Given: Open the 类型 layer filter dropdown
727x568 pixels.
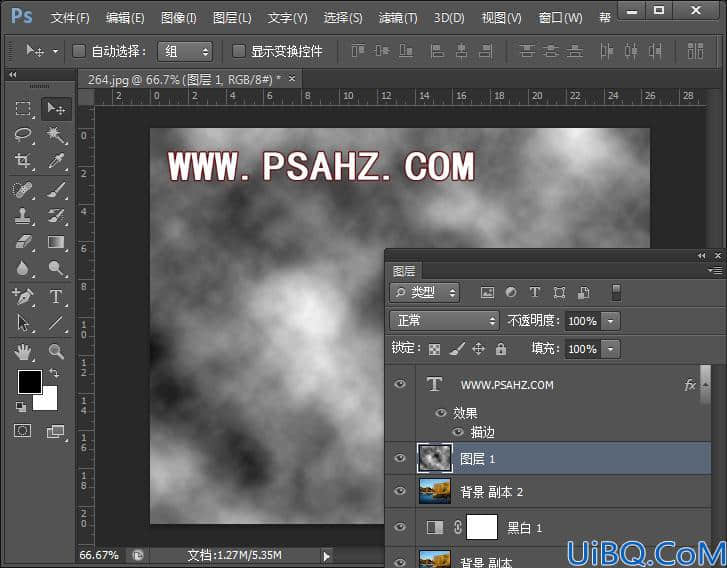Looking at the screenshot, I should tap(425, 293).
